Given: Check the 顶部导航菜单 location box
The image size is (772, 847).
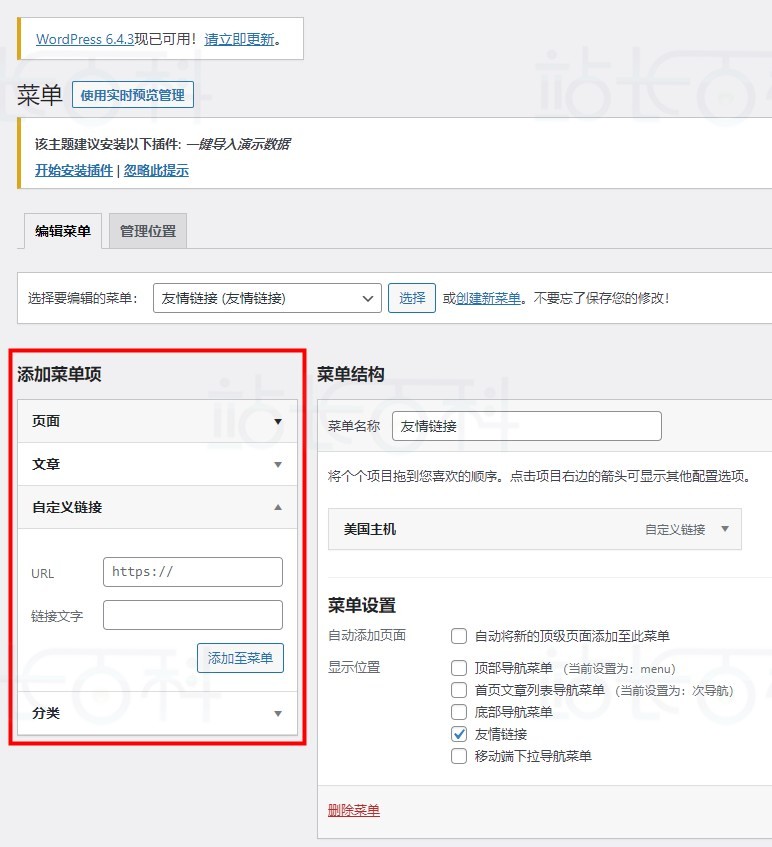Looking at the screenshot, I should pos(459,668).
